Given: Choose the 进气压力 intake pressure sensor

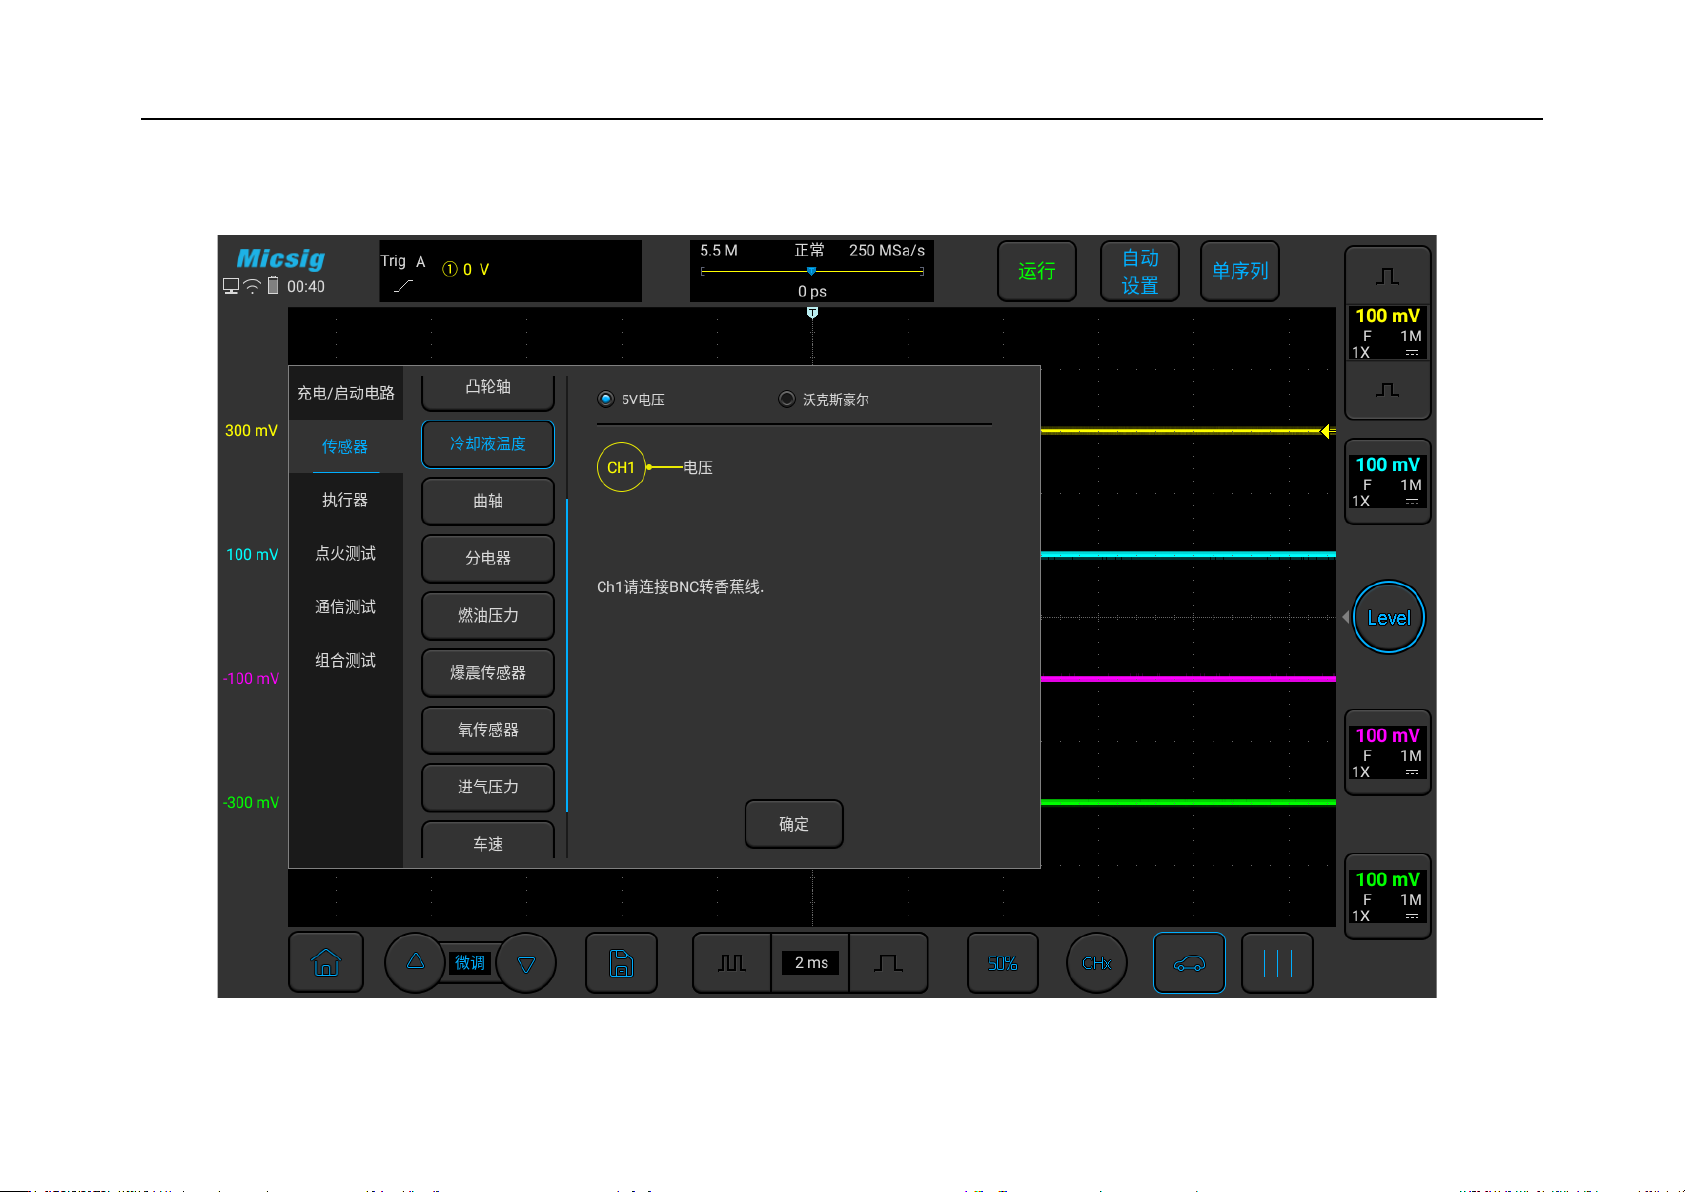Looking at the screenshot, I should [488, 787].
